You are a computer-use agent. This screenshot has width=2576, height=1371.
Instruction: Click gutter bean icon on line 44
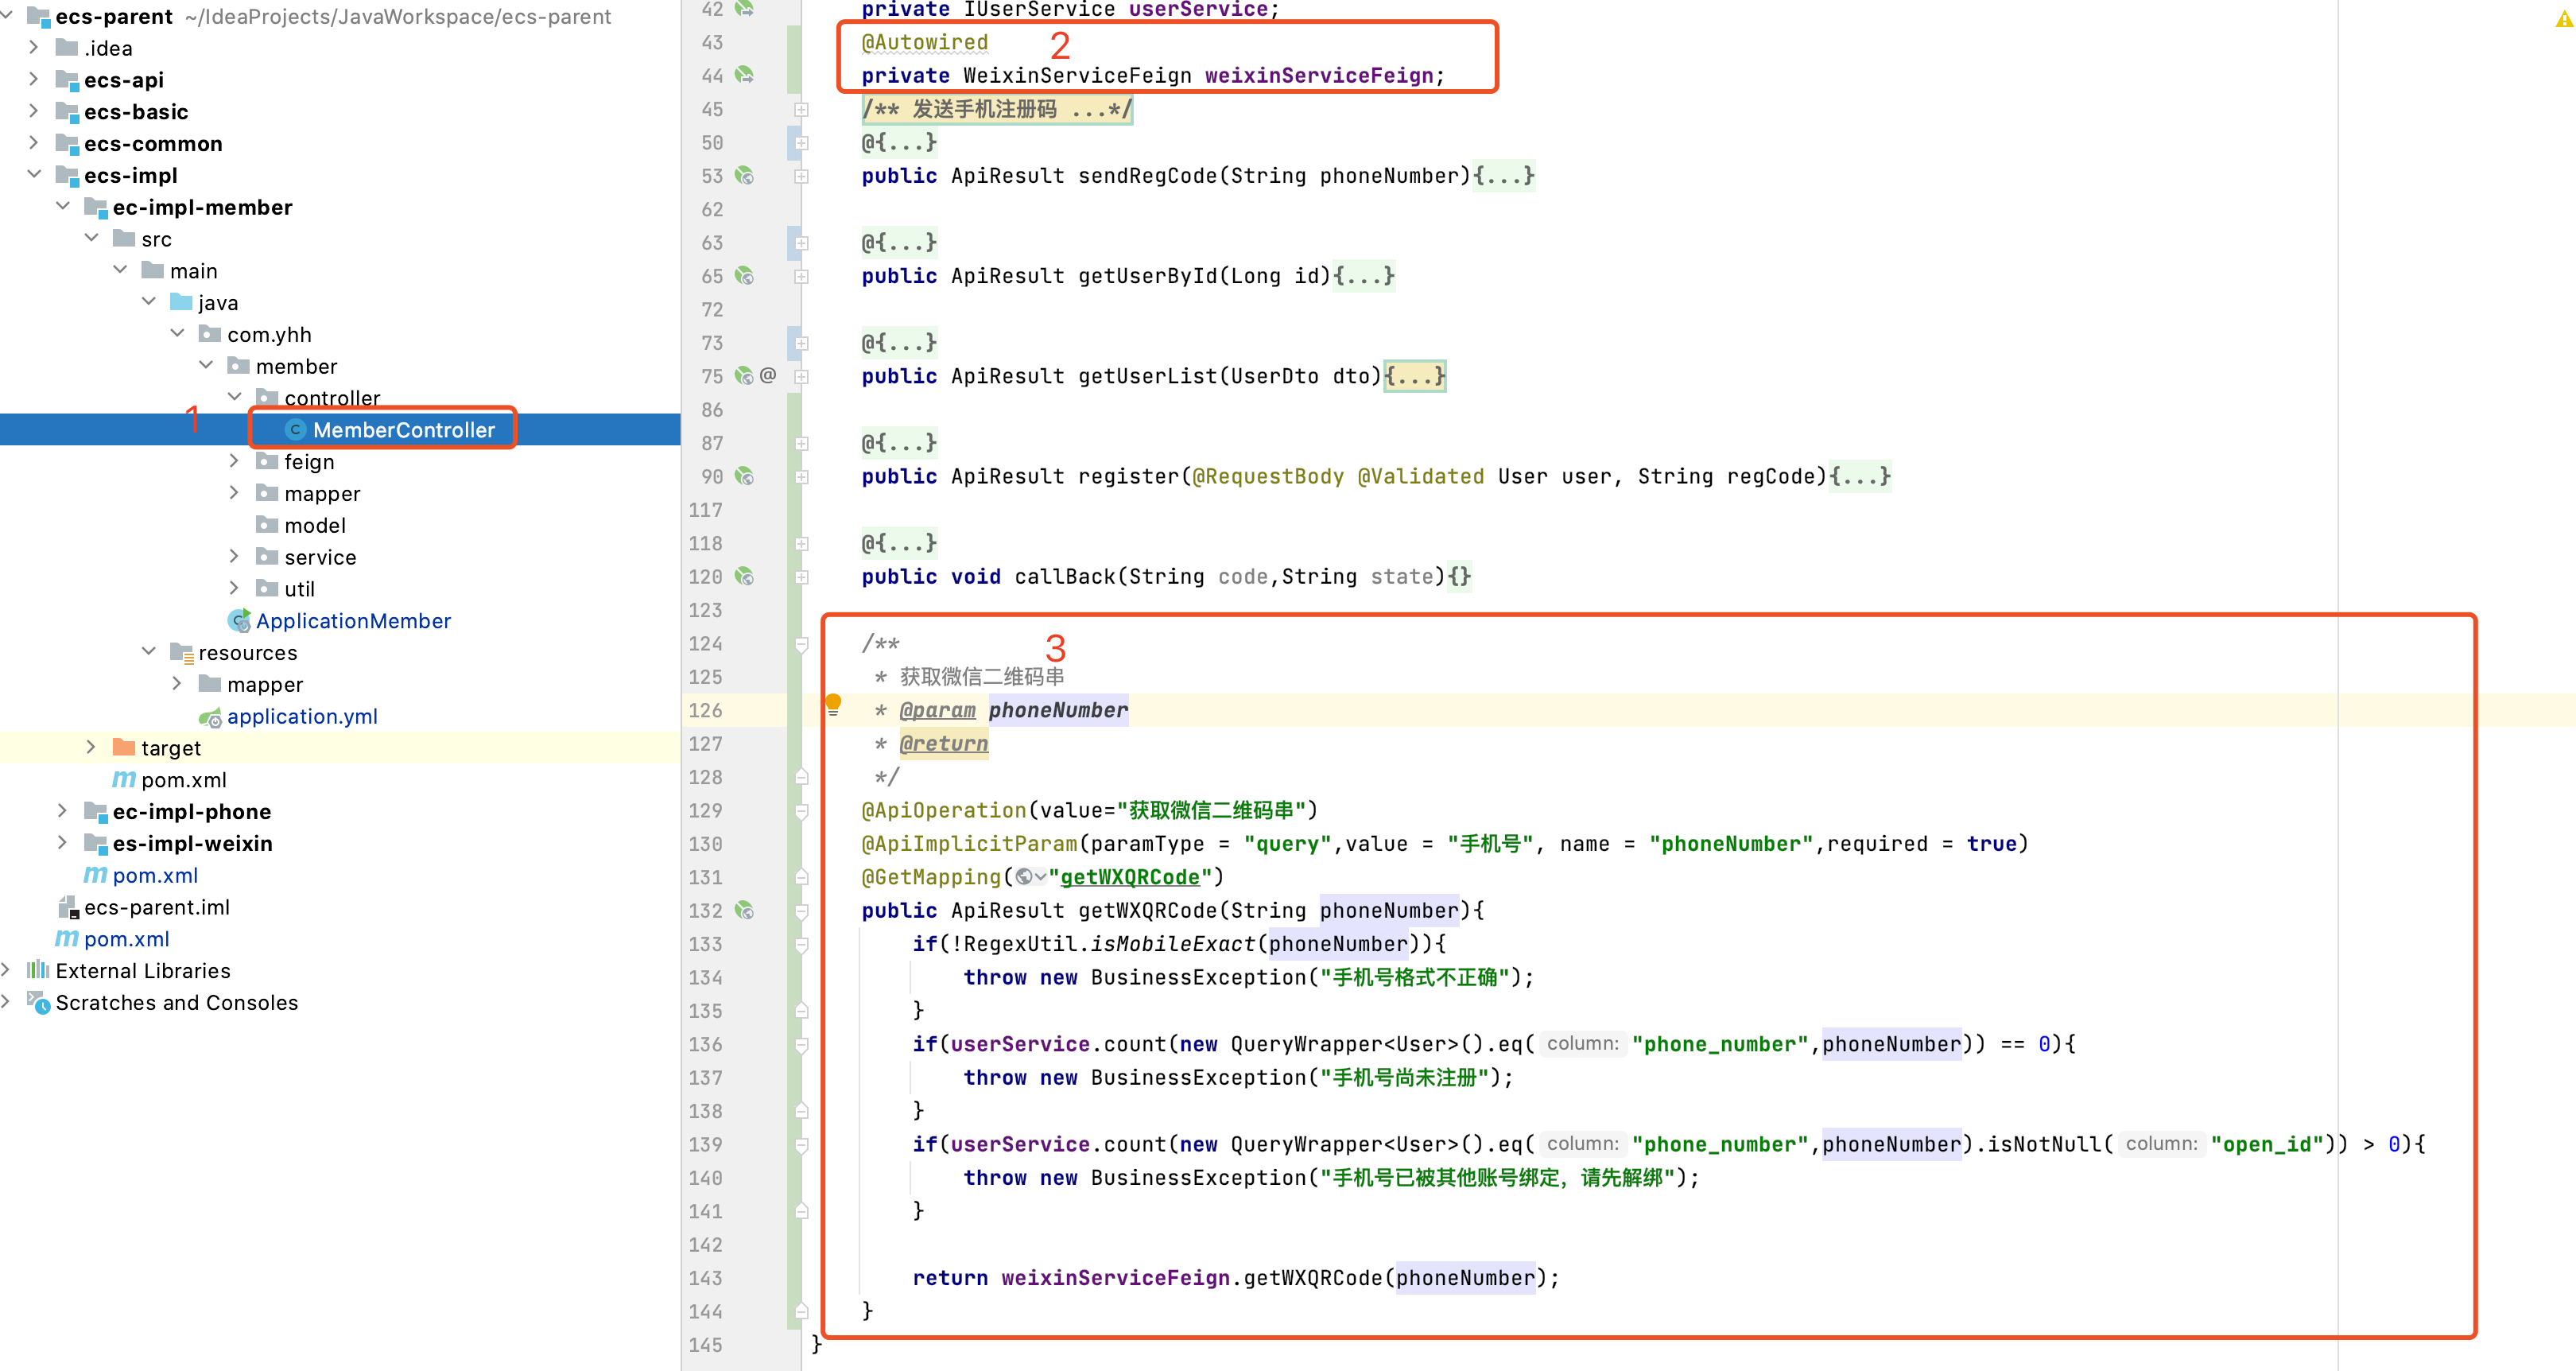pos(744,75)
